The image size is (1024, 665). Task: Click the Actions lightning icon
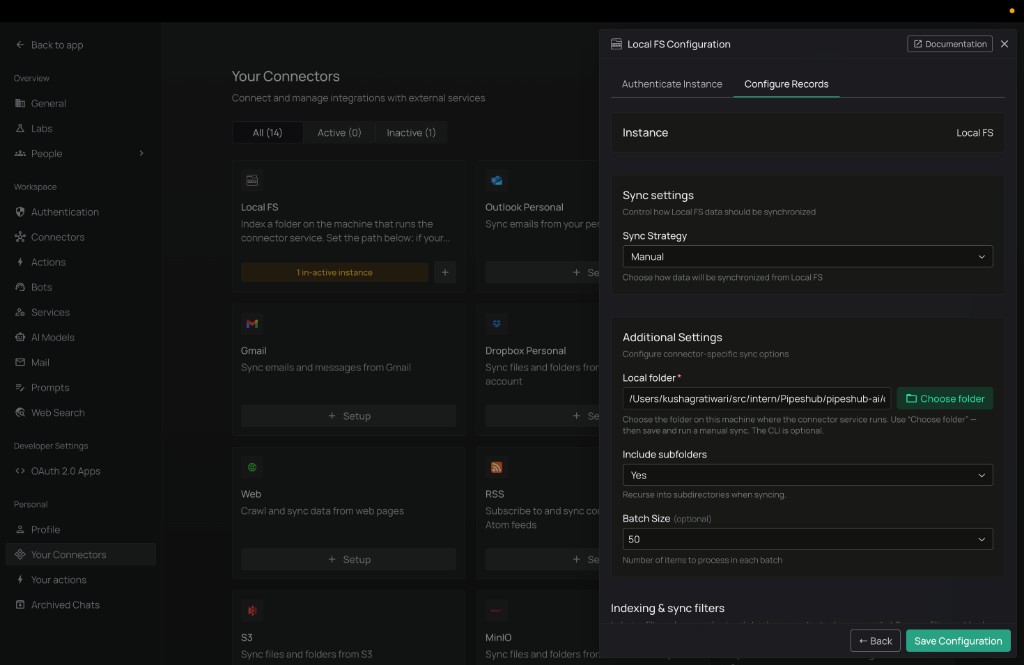coord(20,262)
